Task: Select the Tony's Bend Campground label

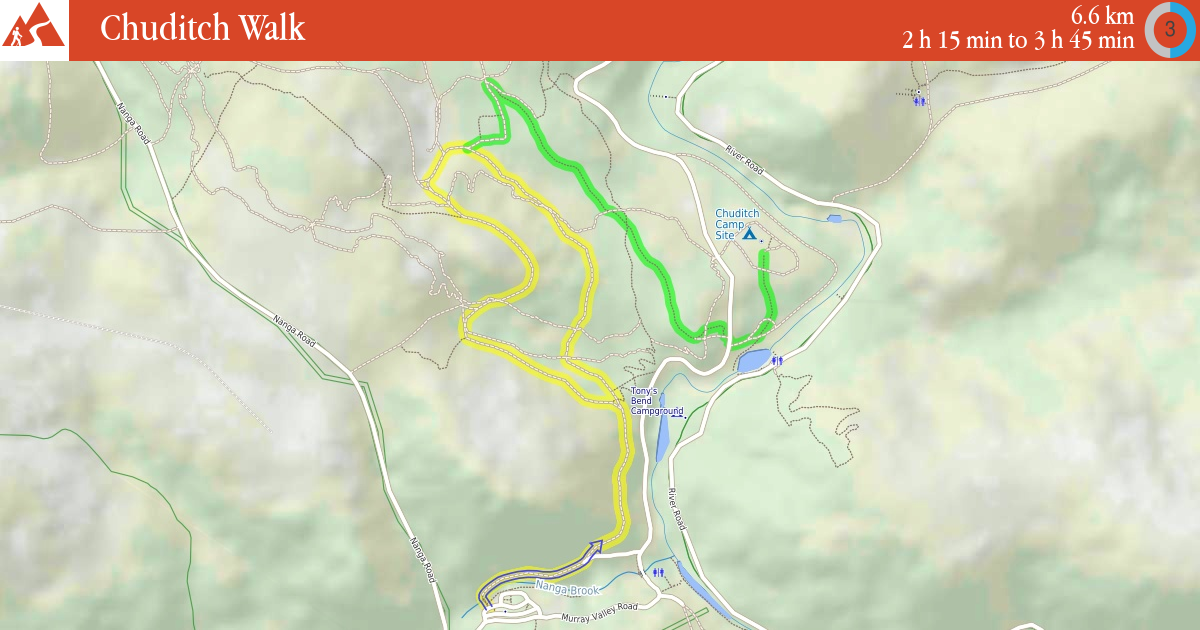Action: point(656,401)
